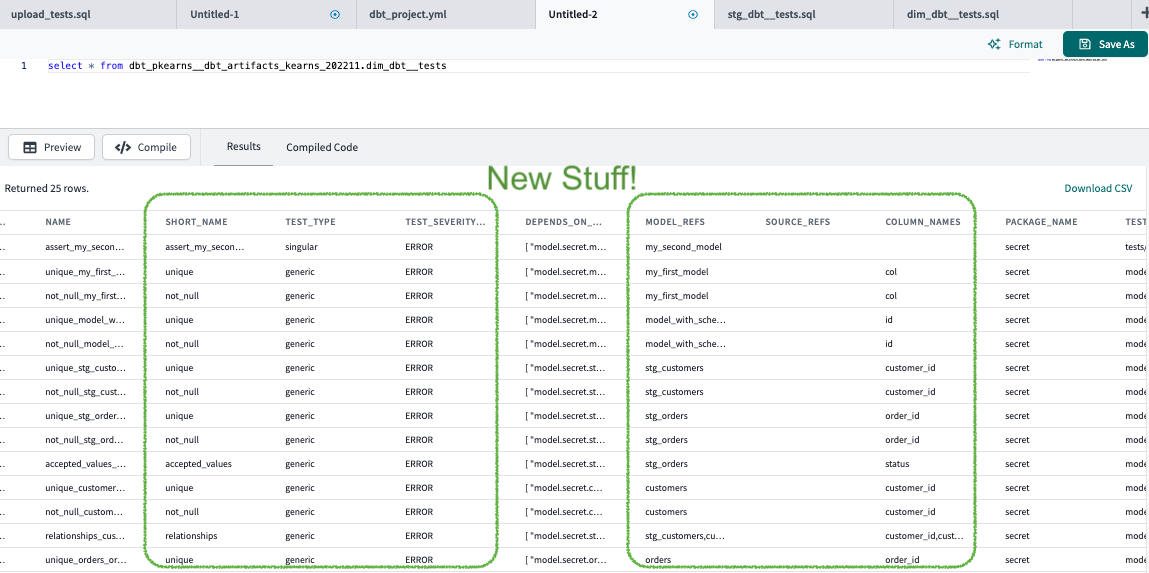The image size is (1149, 573).
Task: Select the Untitled-2 tab
Action: coord(625,15)
